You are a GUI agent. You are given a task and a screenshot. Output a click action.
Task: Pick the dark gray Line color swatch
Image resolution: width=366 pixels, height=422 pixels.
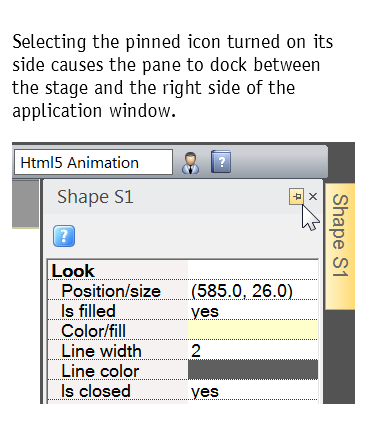tap(253, 370)
